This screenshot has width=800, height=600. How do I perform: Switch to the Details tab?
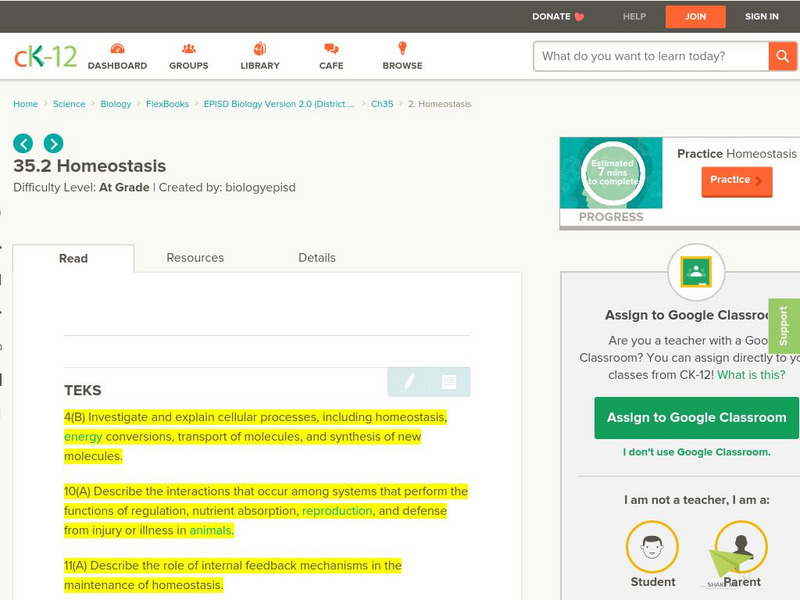(x=317, y=258)
